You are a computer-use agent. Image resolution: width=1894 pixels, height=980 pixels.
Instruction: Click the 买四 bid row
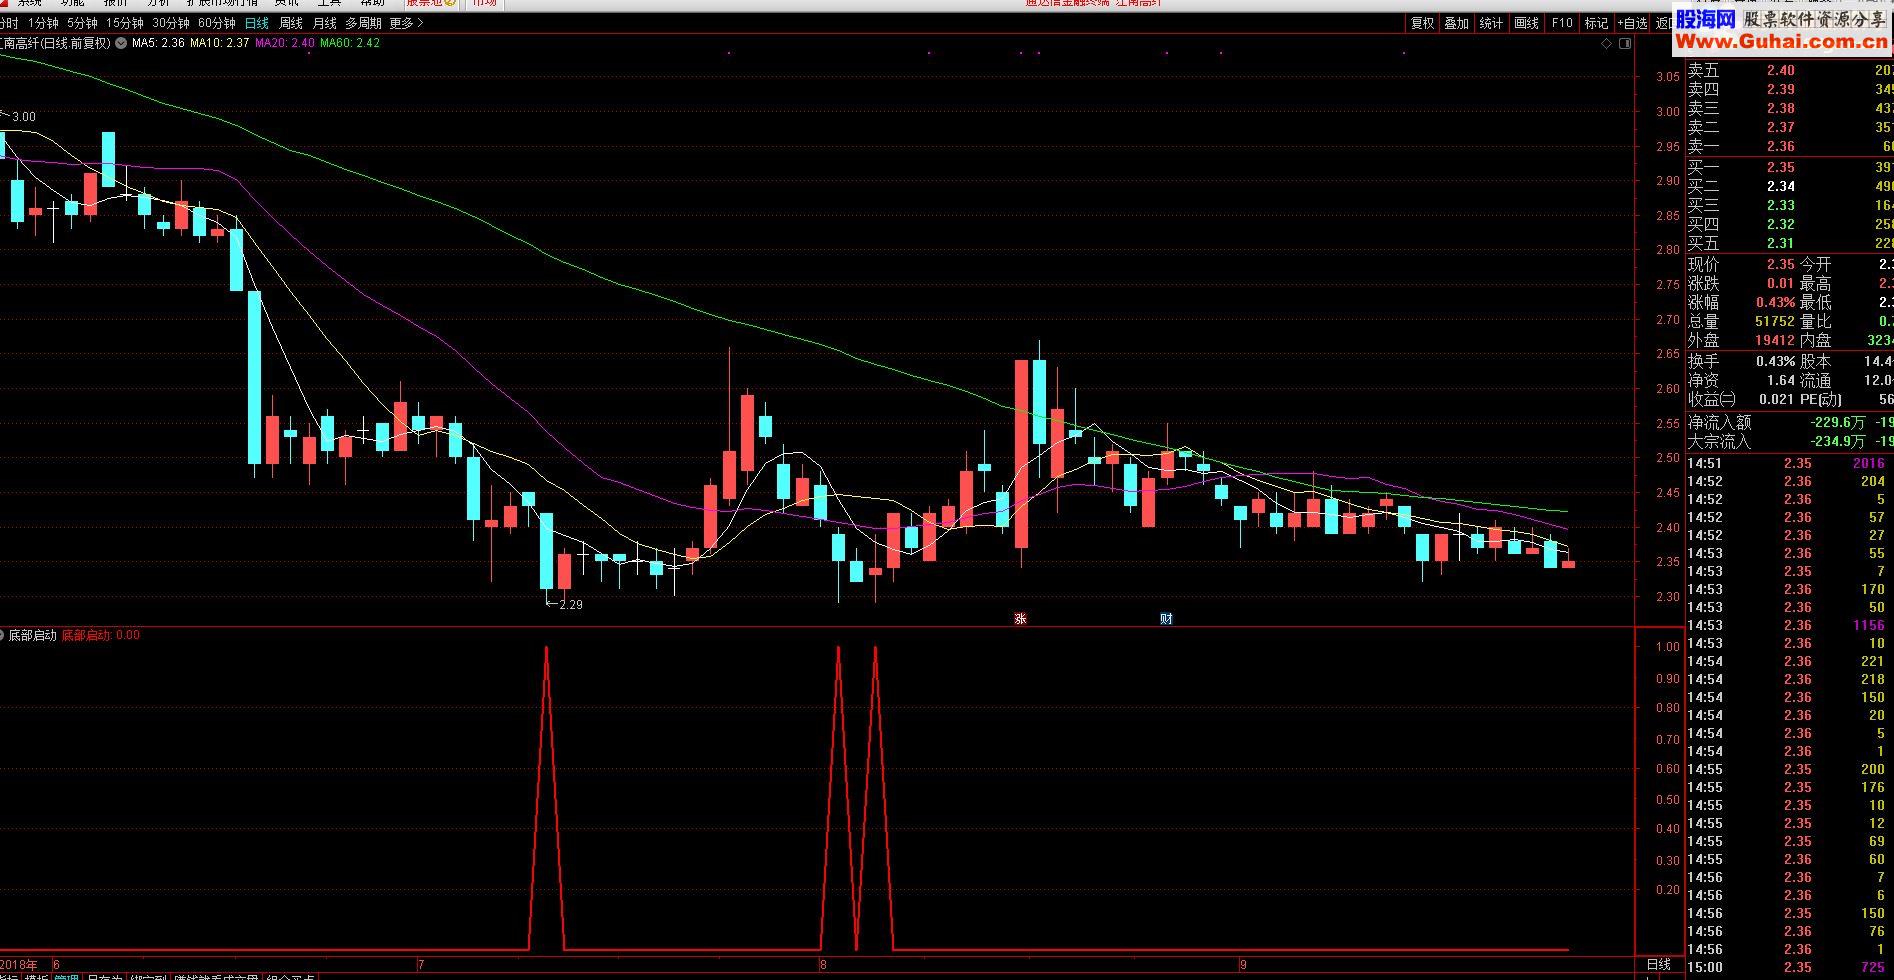point(1790,224)
